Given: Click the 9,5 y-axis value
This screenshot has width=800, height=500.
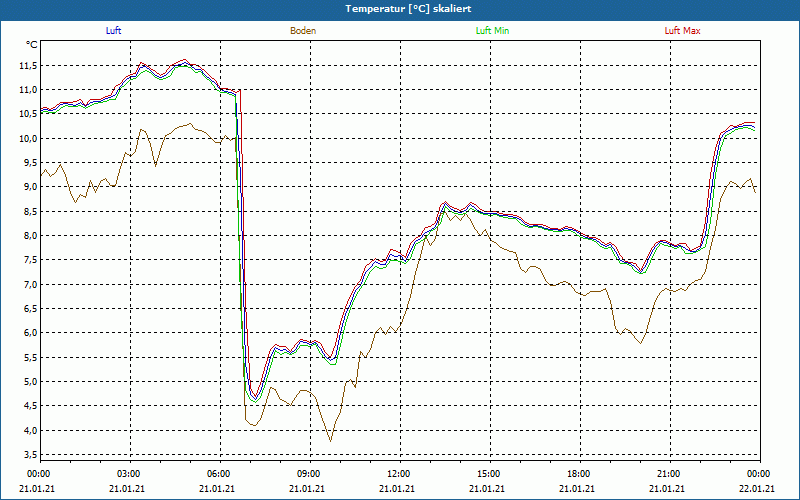Looking at the screenshot, I should pyautogui.click(x=30, y=163).
